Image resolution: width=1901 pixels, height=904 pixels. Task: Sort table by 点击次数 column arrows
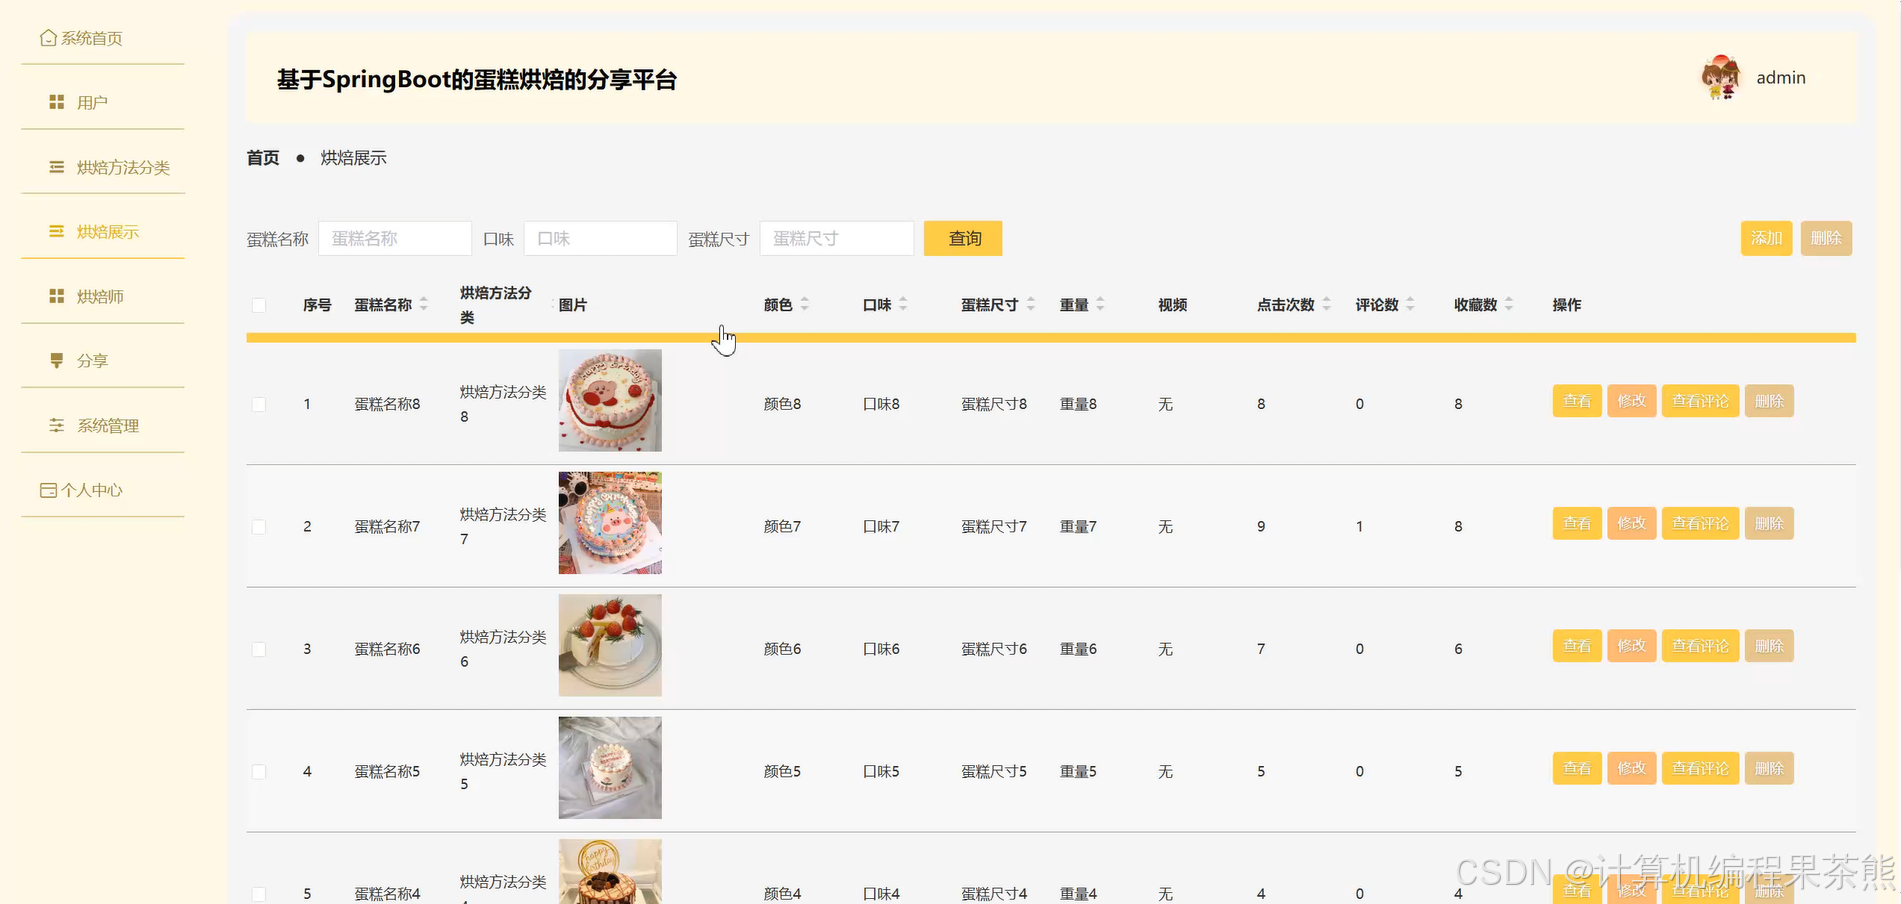[1327, 304]
